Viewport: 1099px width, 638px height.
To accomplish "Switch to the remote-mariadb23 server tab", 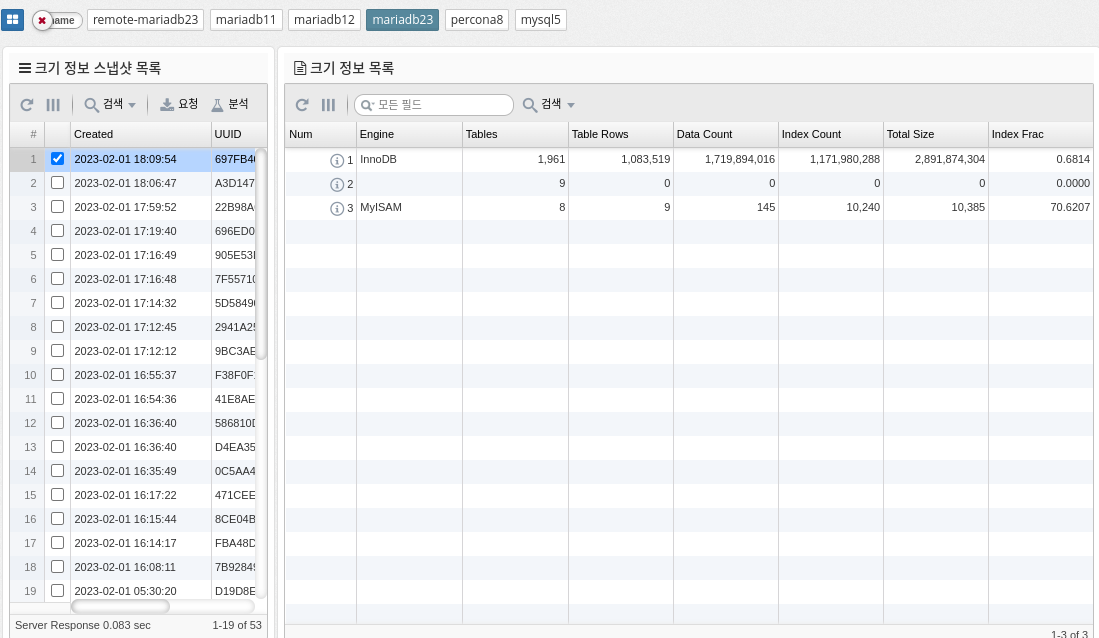I will pos(145,20).
